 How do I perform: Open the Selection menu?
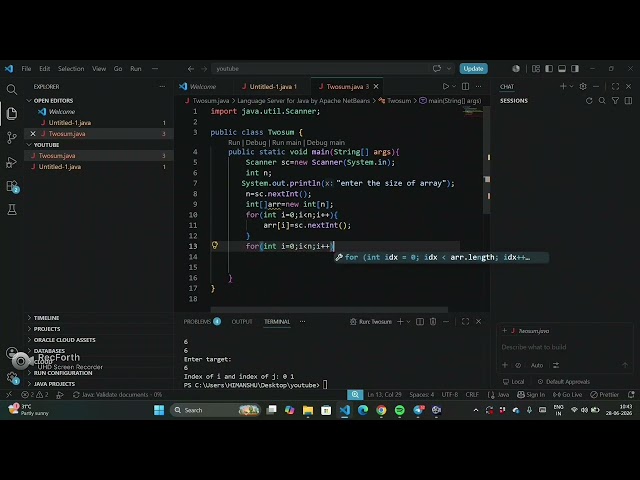tap(71, 69)
